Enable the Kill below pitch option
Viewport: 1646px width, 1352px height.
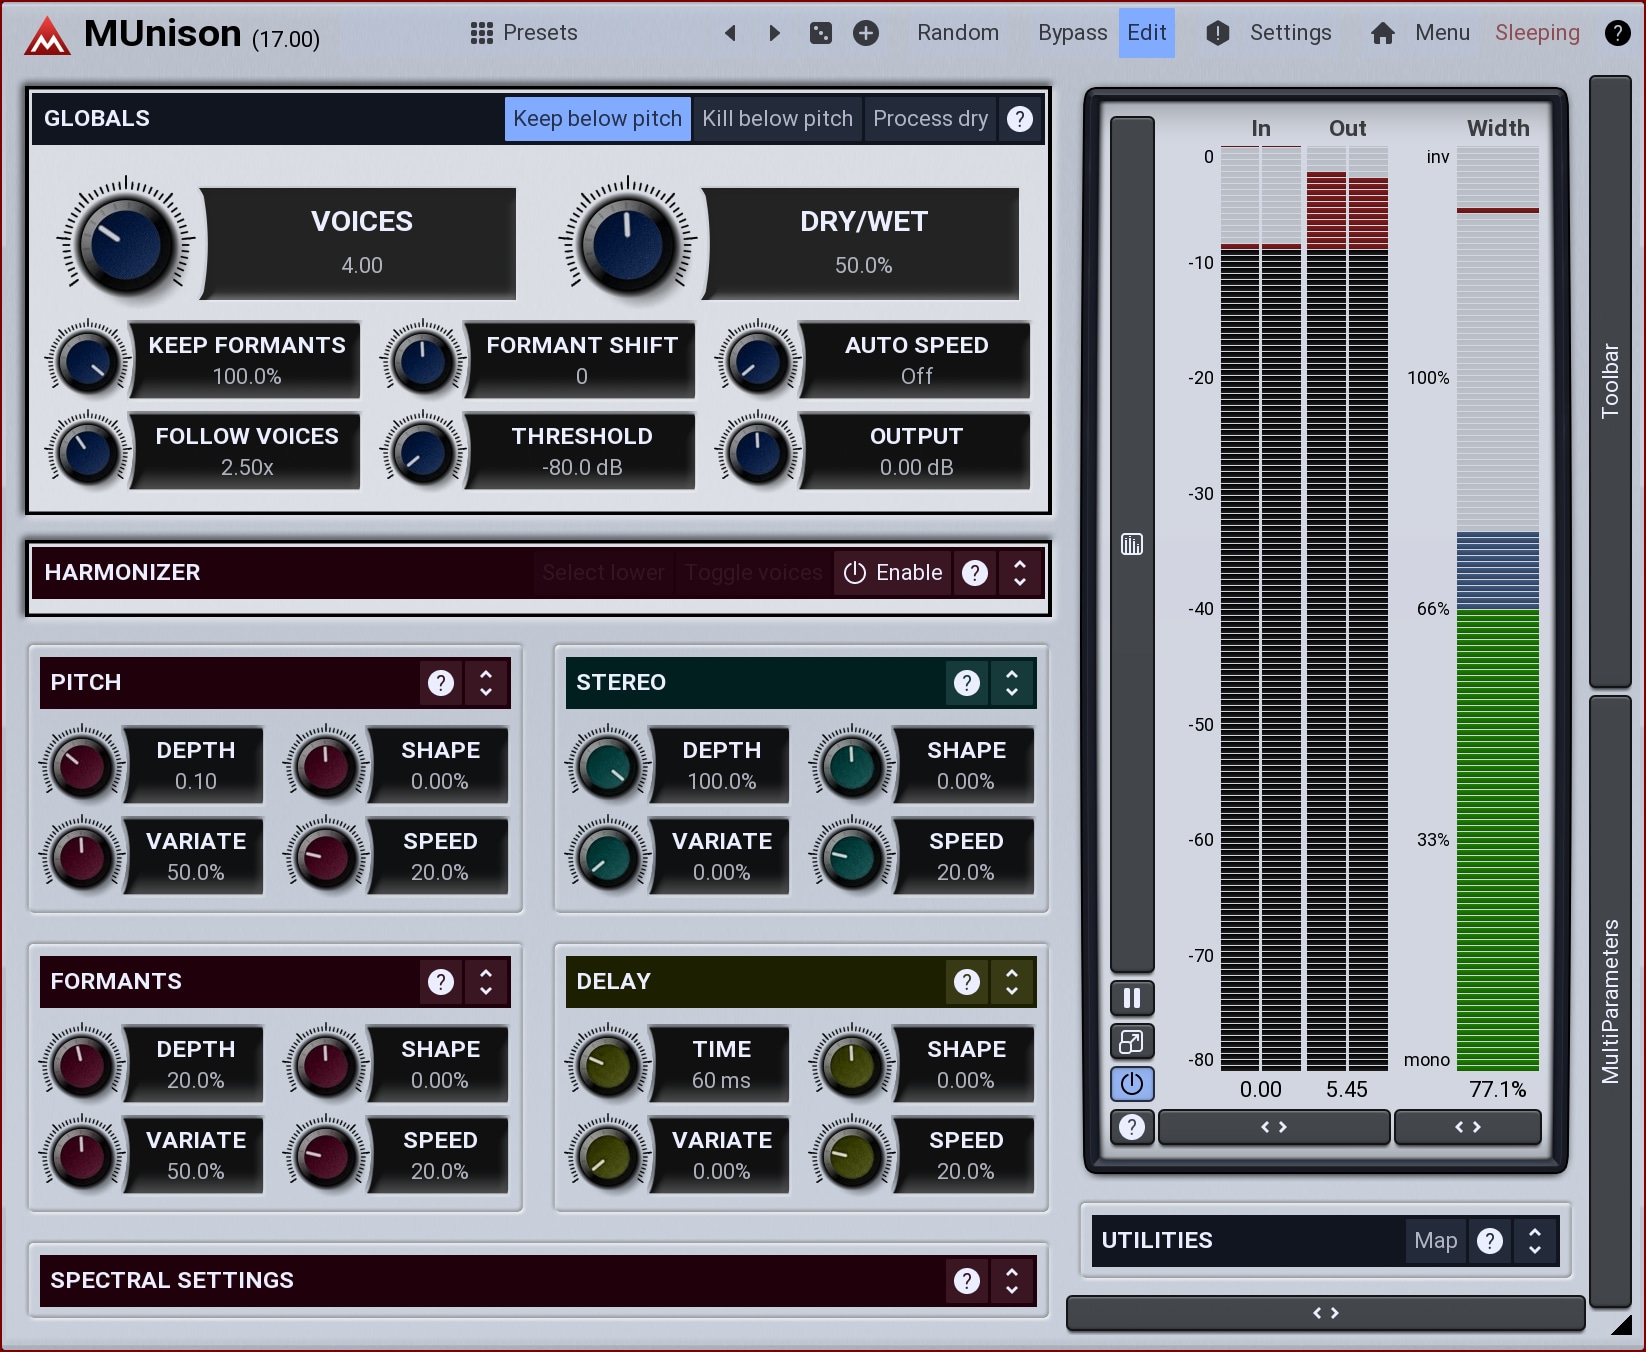(777, 119)
